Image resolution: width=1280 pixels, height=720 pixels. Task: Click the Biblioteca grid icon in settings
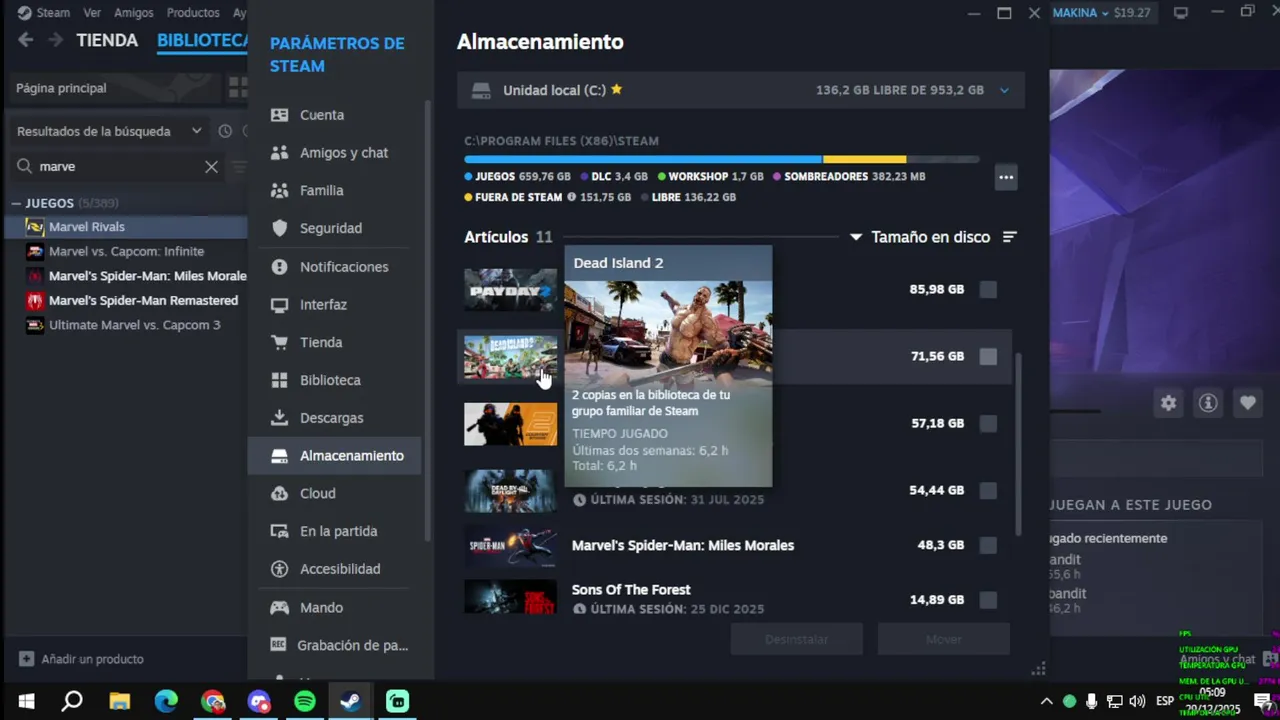click(280, 380)
